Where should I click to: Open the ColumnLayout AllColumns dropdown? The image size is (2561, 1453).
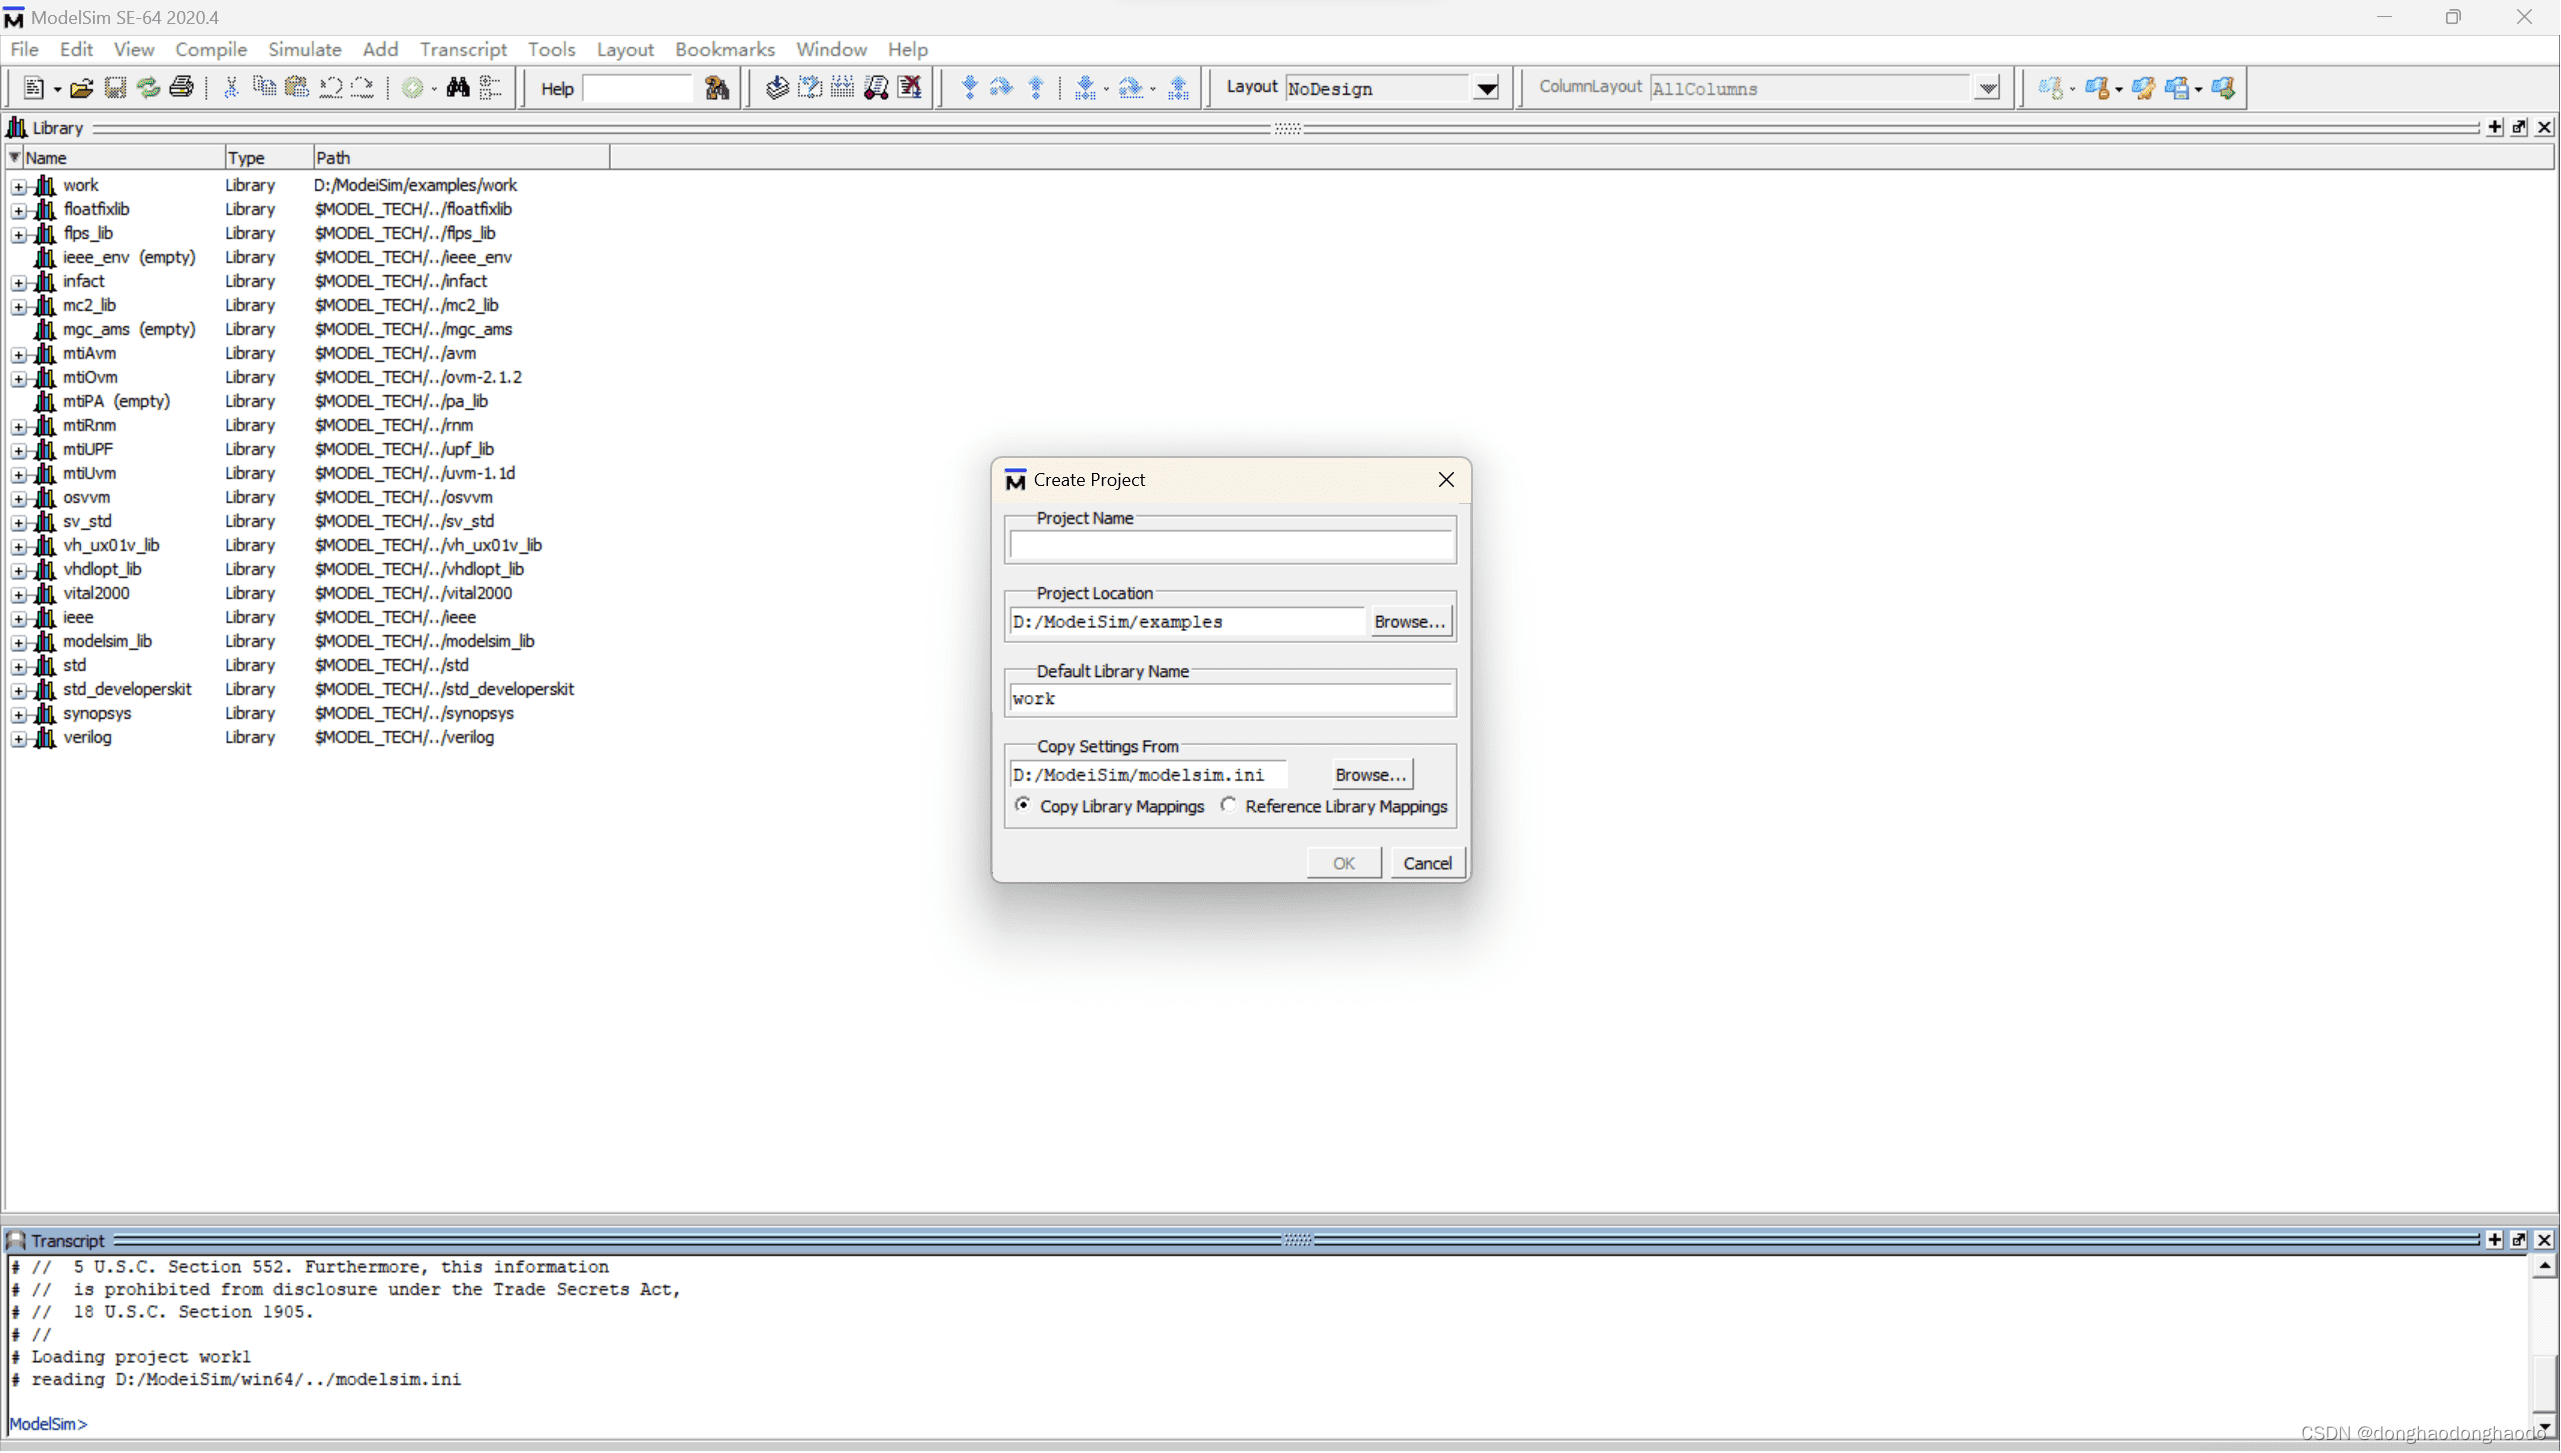pos(1988,88)
